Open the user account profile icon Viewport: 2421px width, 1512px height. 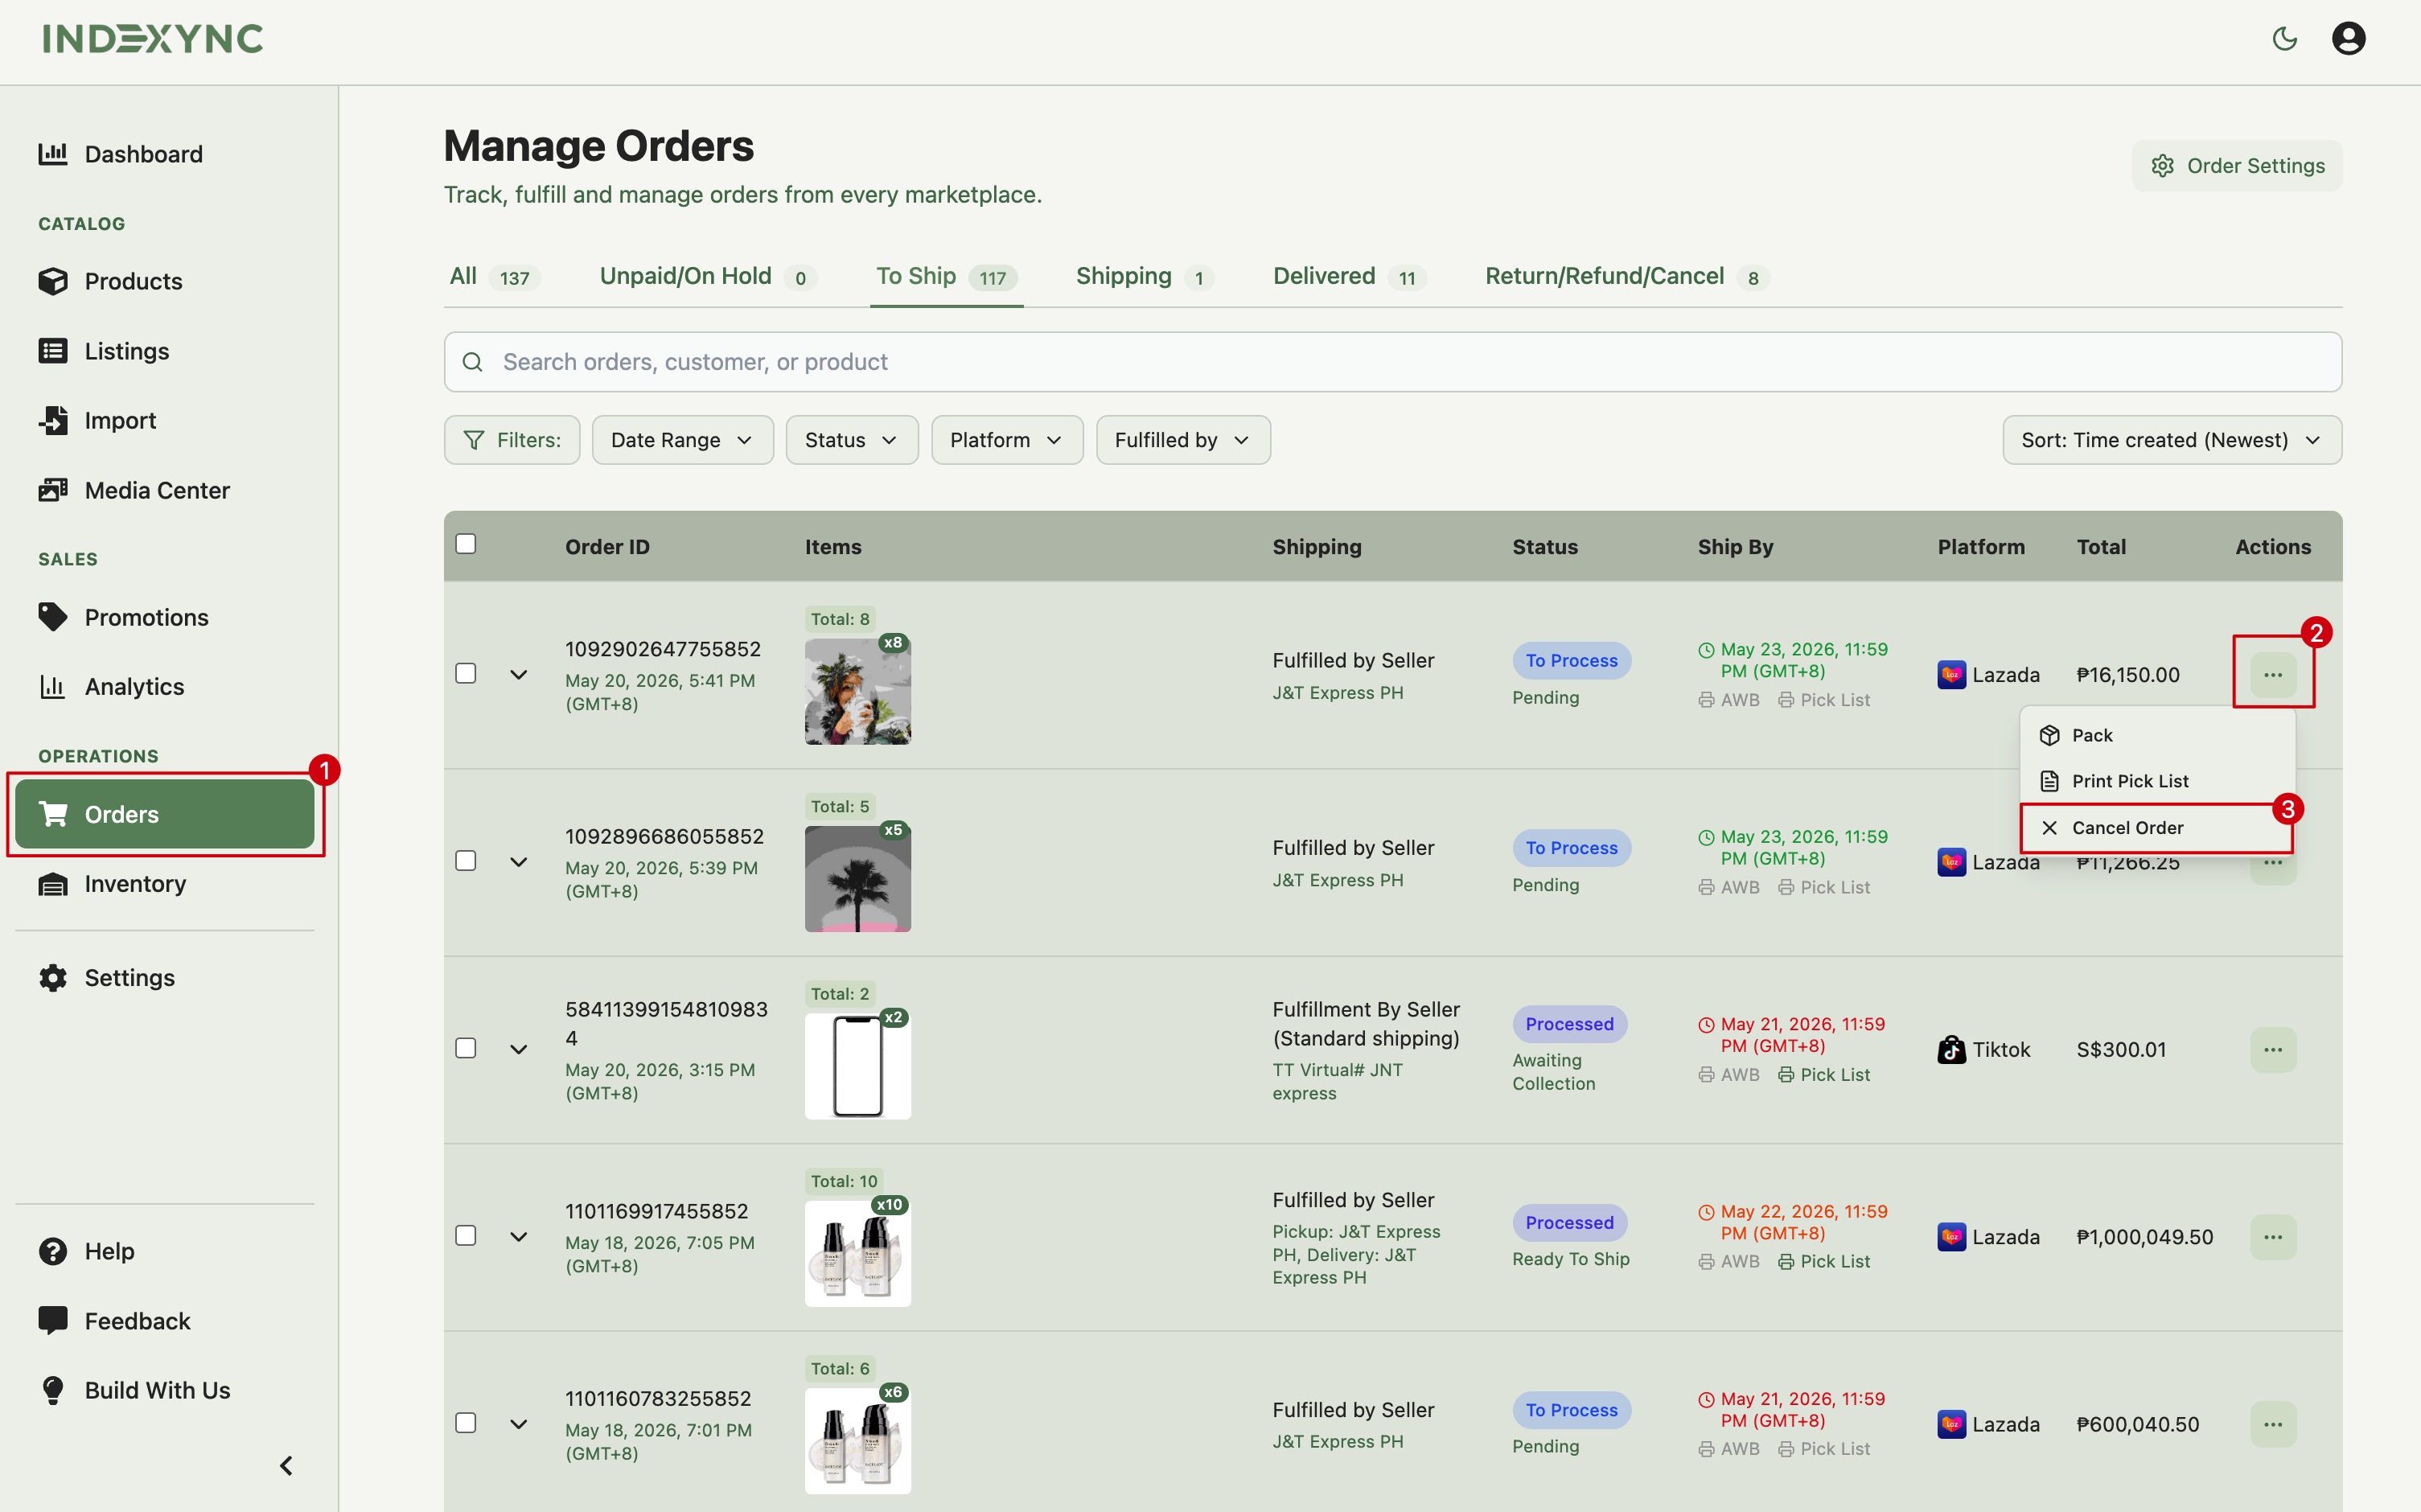(x=2348, y=39)
